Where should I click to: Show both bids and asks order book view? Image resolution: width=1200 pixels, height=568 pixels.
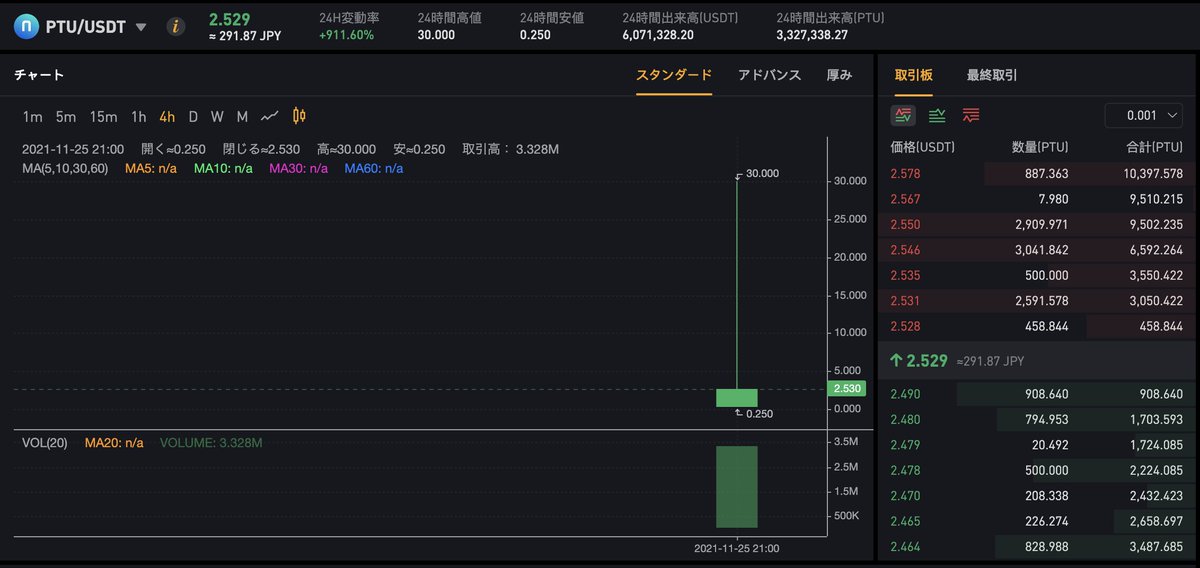click(904, 115)
